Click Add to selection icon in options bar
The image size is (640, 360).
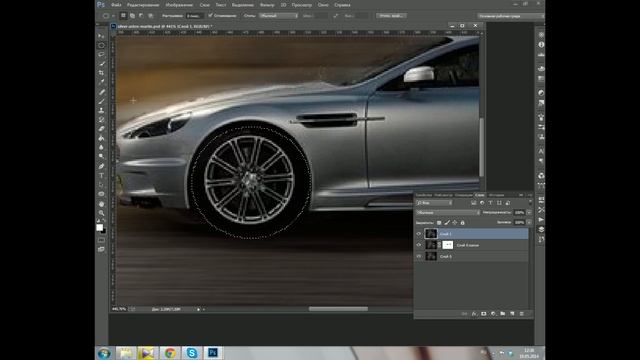click(132, 16)
